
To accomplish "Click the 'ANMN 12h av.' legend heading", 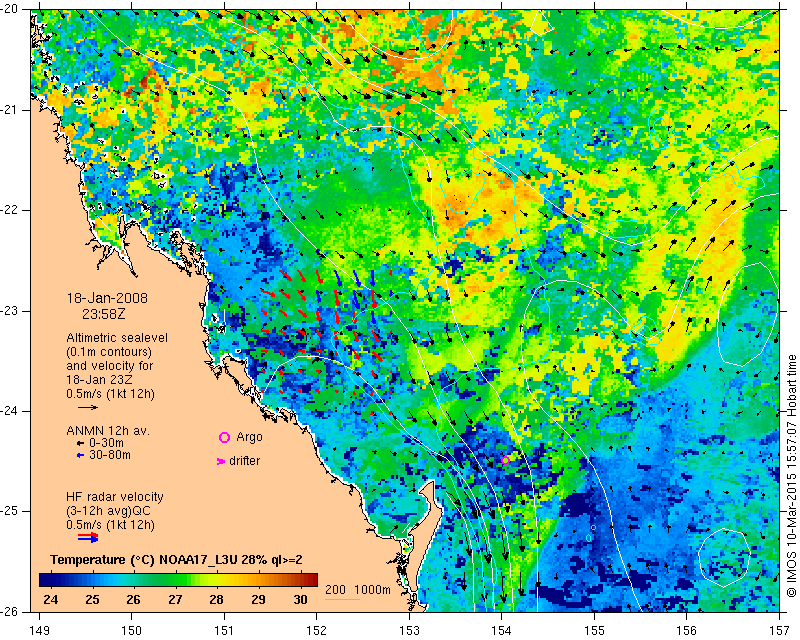I will coord(108,431).
